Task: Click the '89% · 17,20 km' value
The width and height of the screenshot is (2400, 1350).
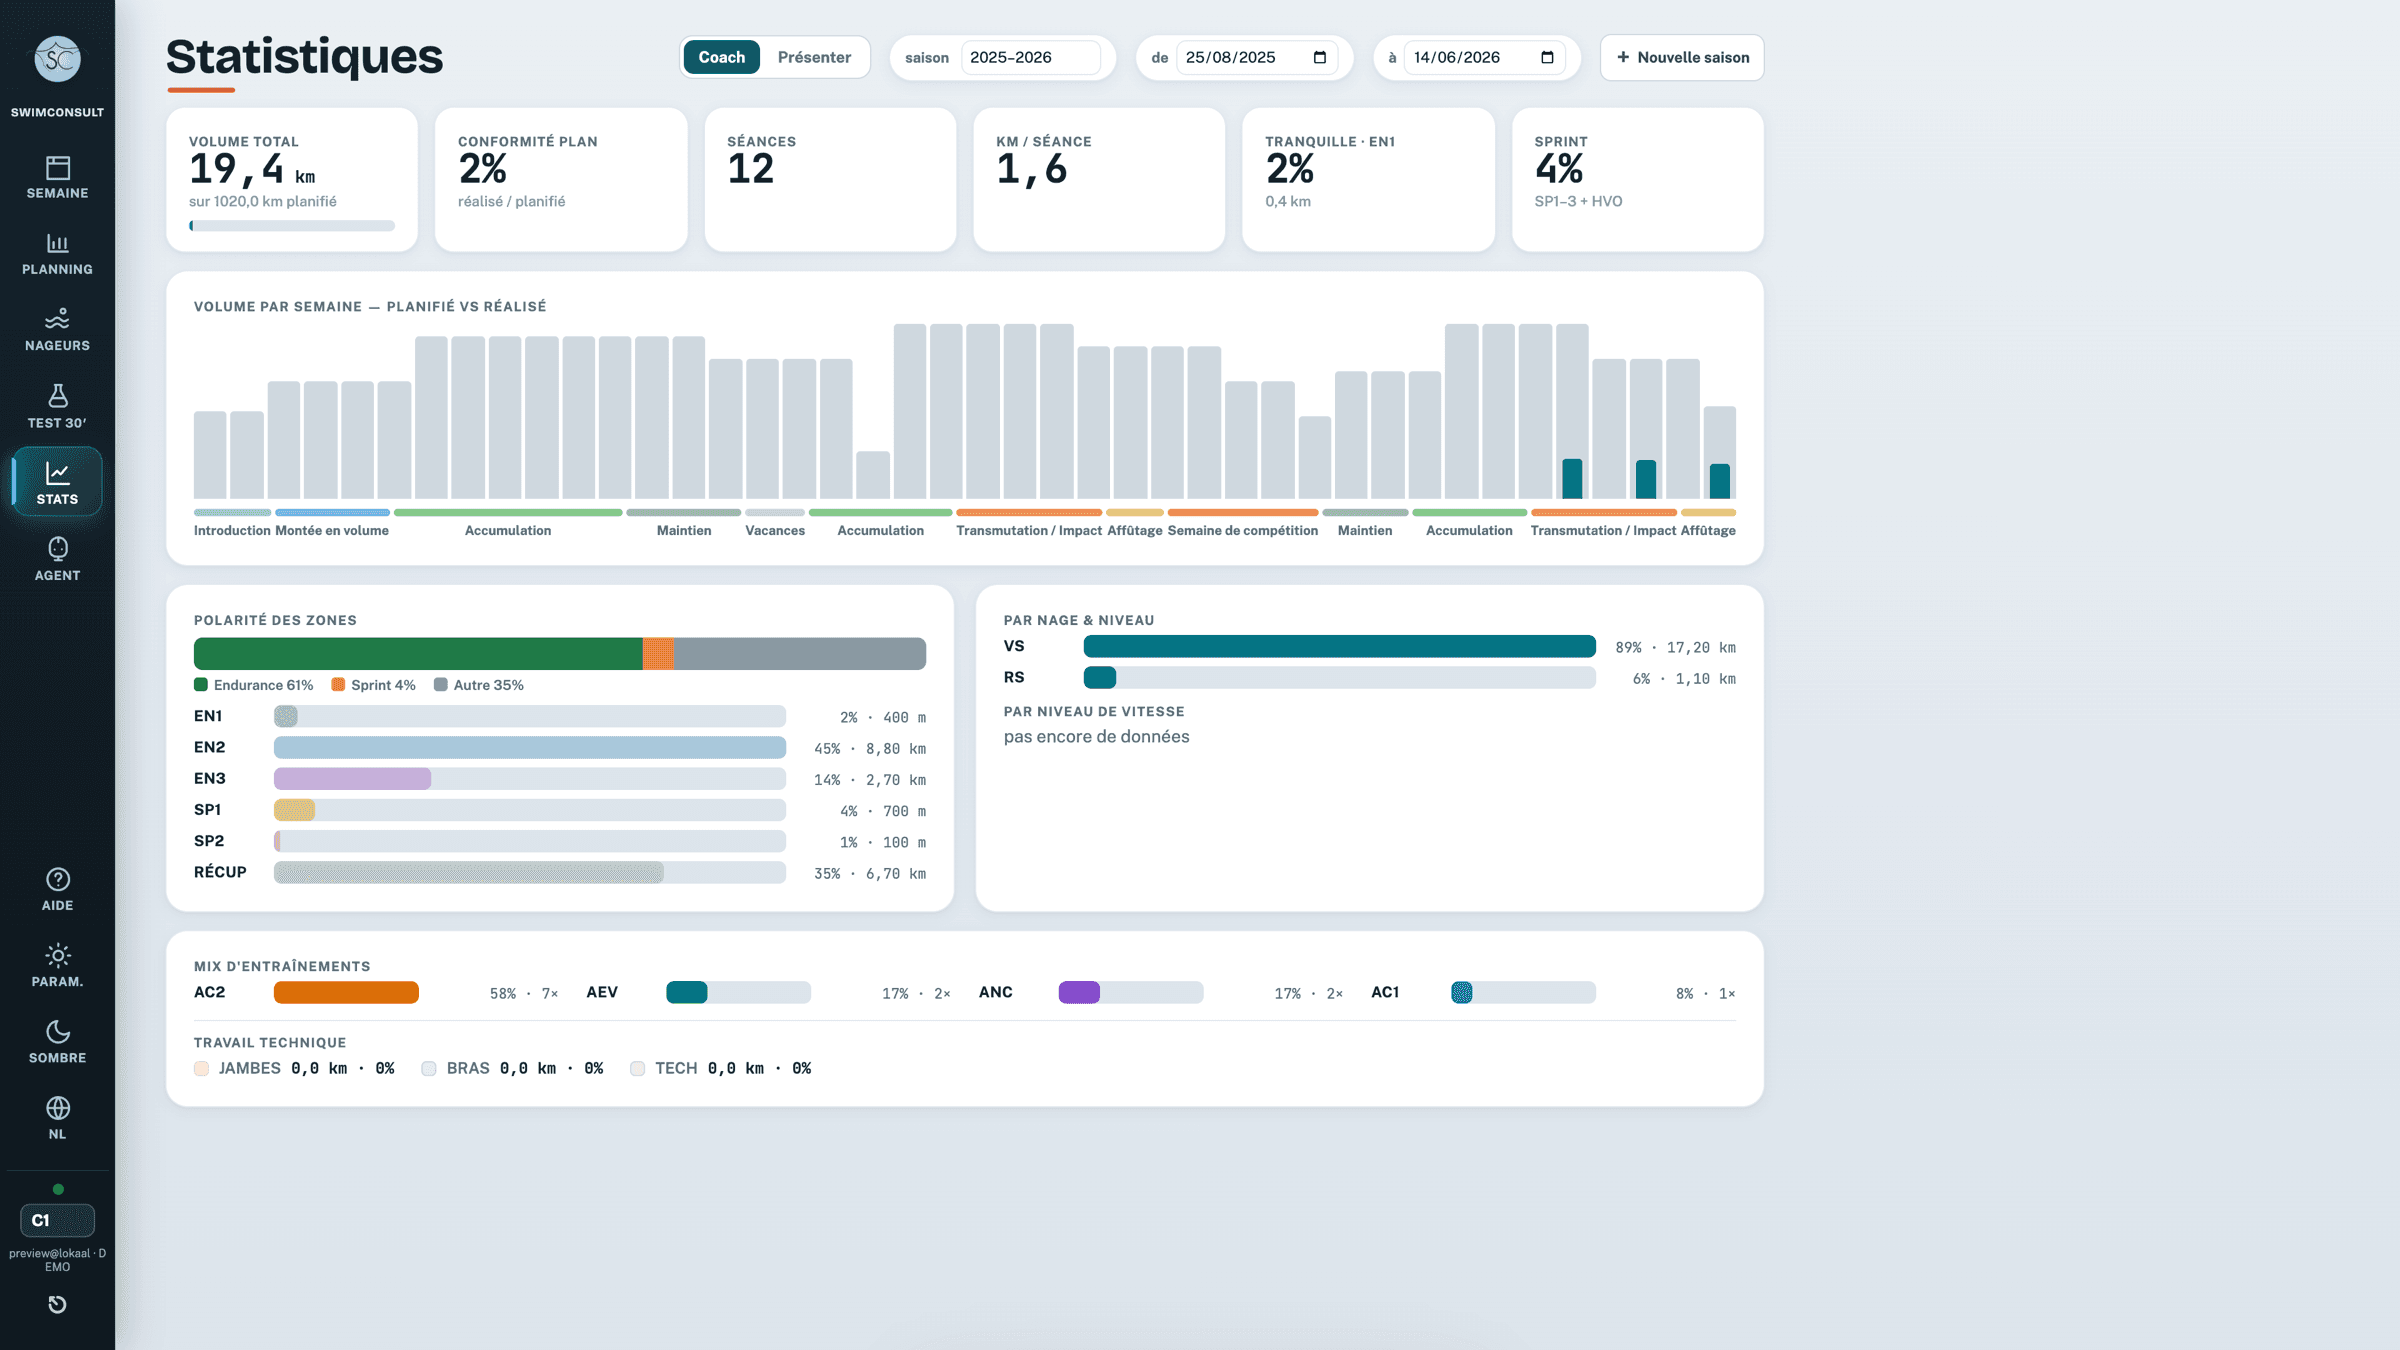Action: [x=1675, y=648]
